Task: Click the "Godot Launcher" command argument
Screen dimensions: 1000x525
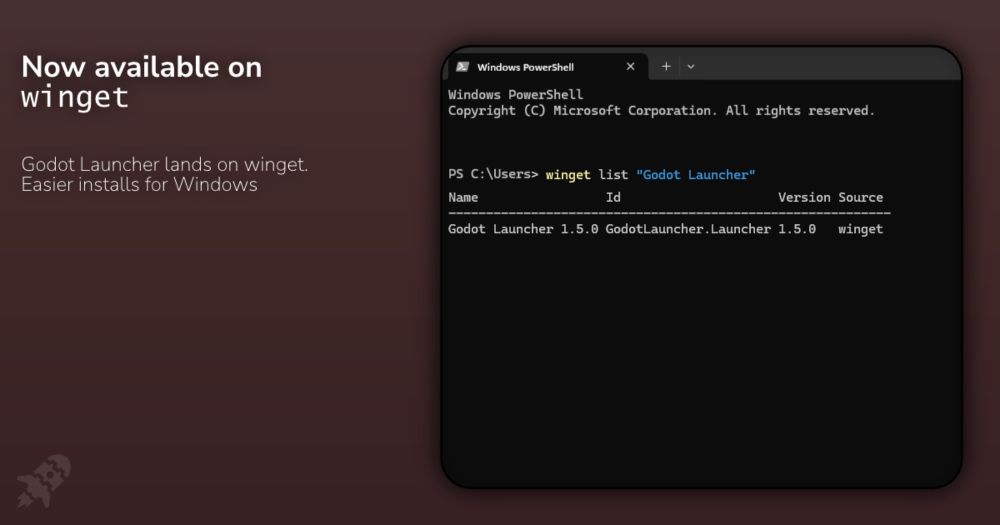Action: (696, 175)
